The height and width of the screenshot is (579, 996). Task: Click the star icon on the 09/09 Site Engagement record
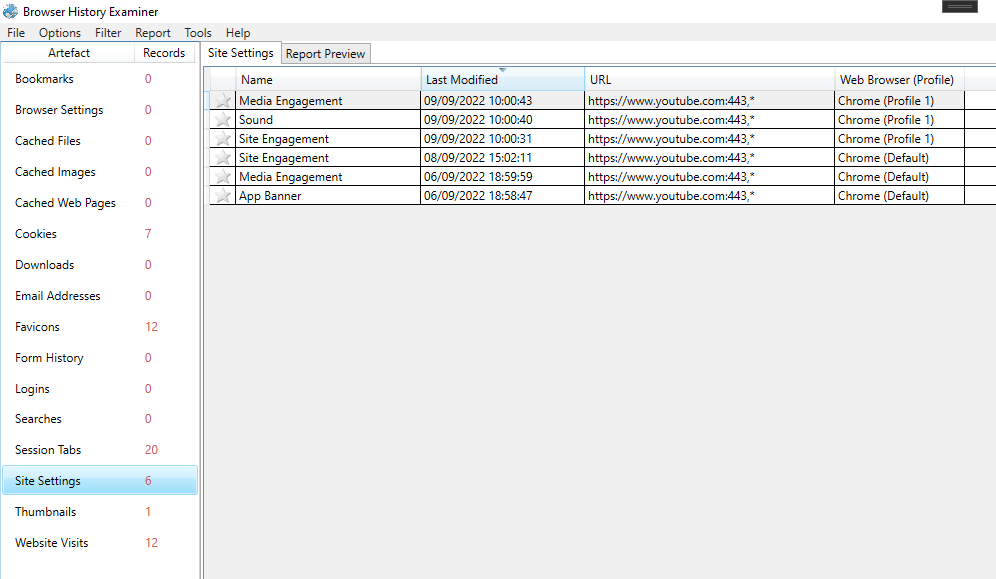pos(221,138)
